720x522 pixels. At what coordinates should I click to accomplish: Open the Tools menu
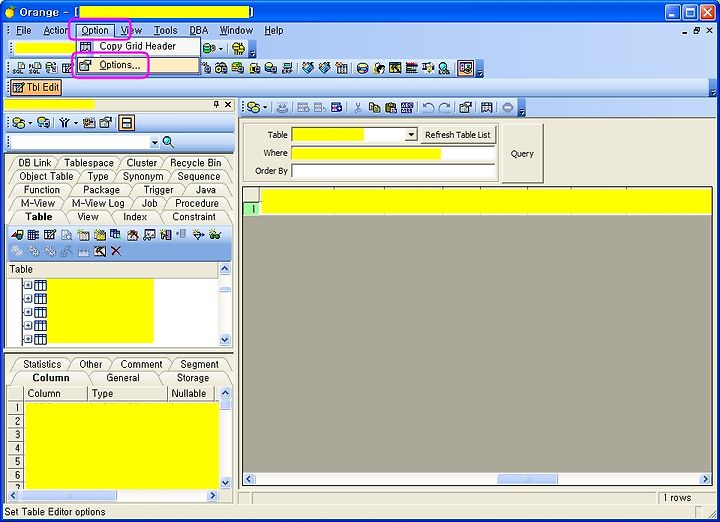pos(165,30)
